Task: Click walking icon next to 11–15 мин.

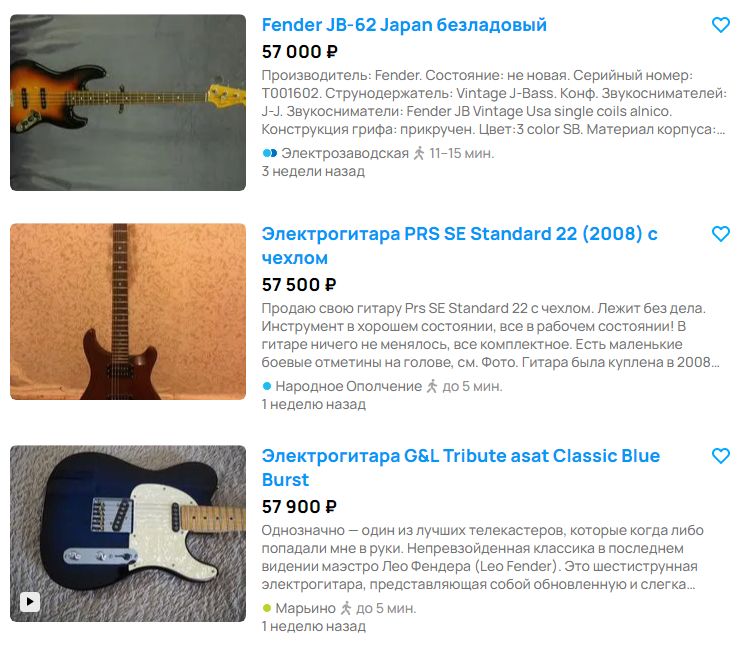Action: coord(419,153)
